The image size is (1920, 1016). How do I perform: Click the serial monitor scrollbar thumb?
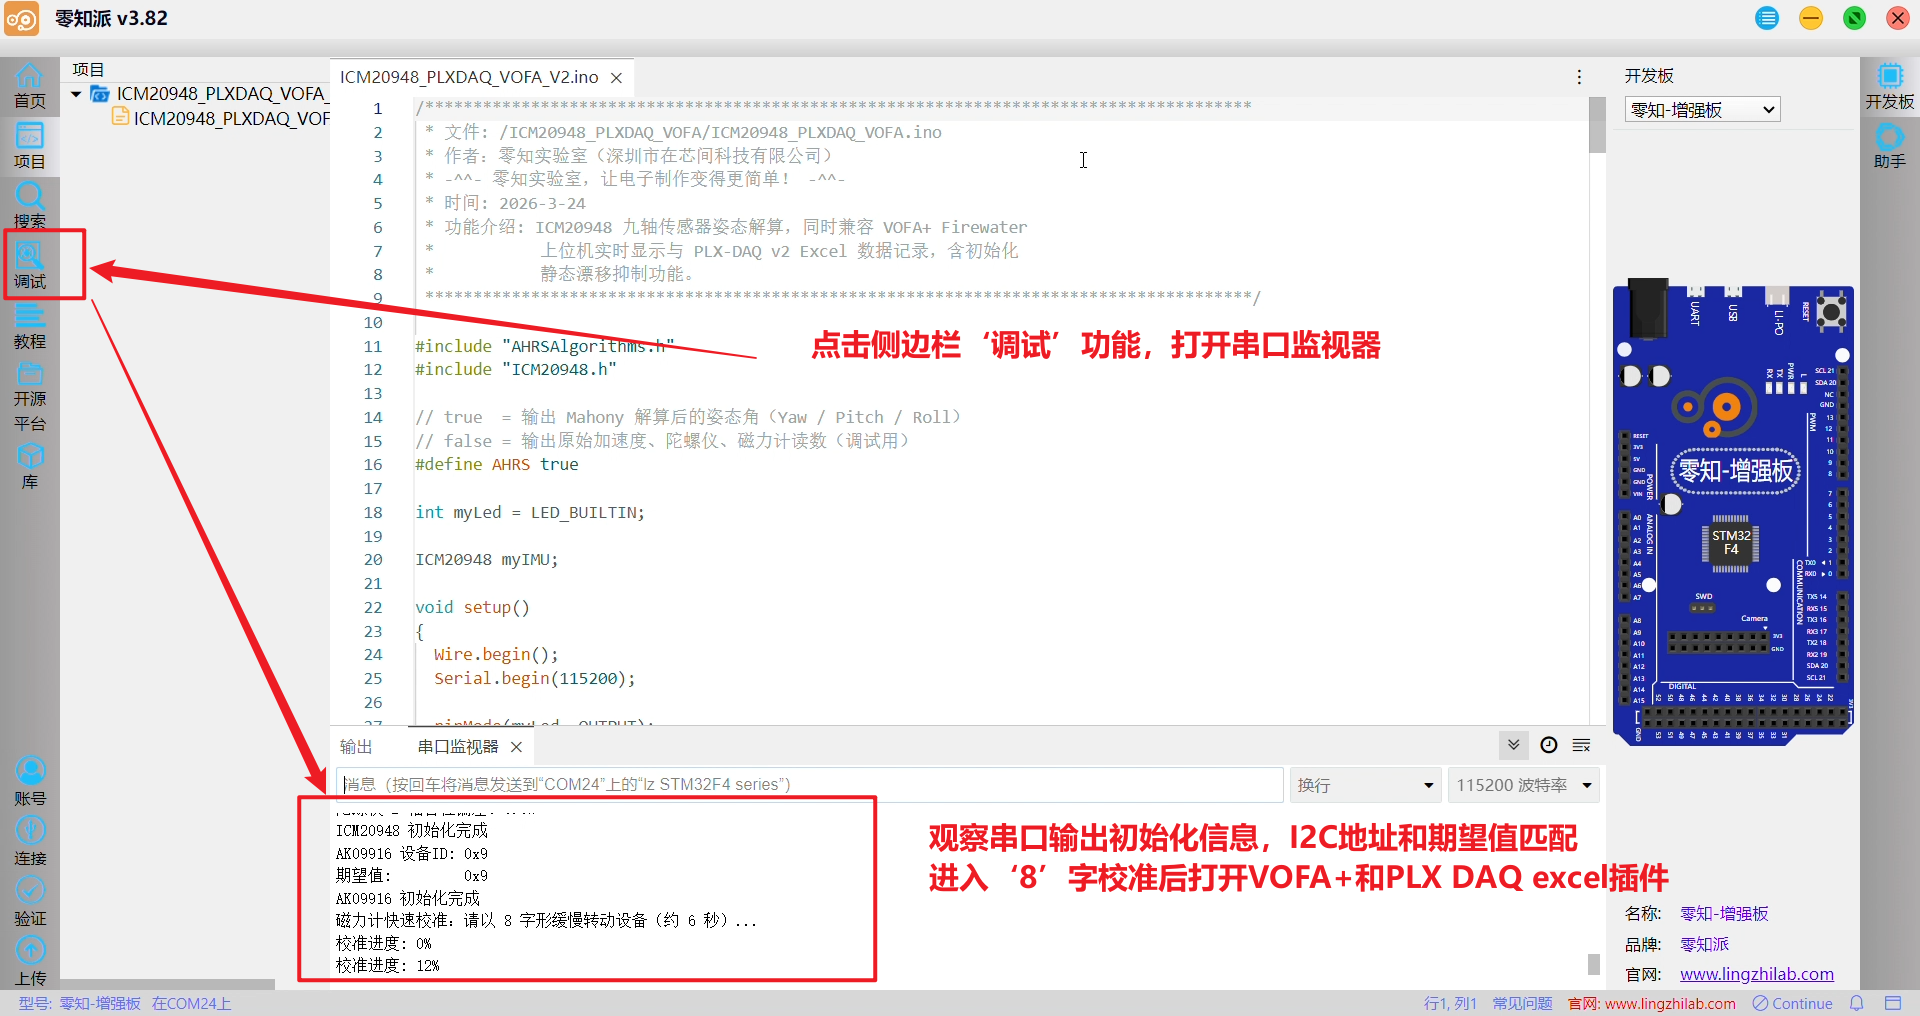[1594, 964]
